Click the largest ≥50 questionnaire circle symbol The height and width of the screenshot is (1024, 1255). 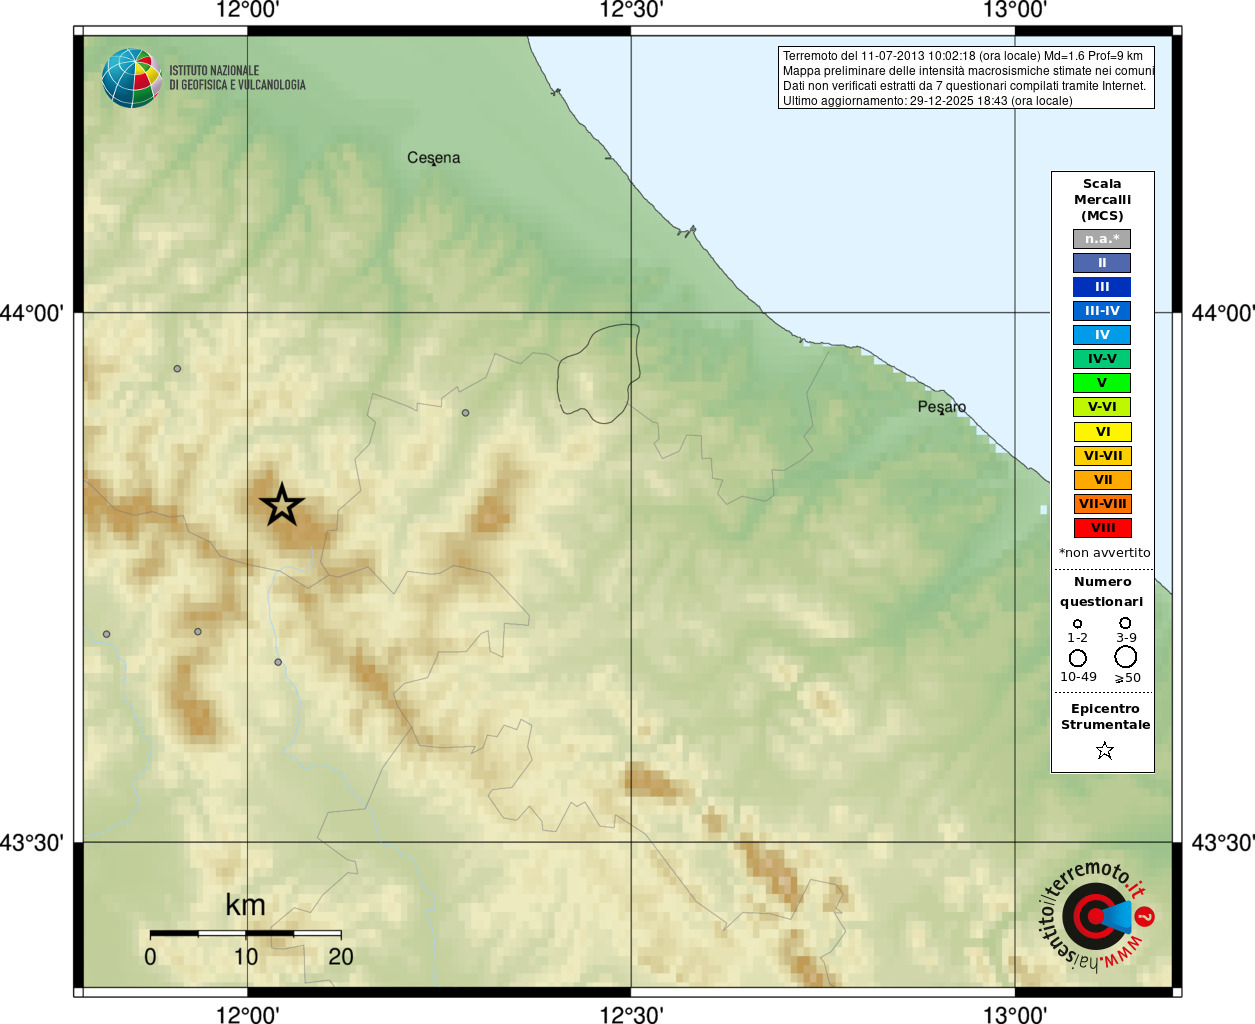click(x=1126, y=657)
